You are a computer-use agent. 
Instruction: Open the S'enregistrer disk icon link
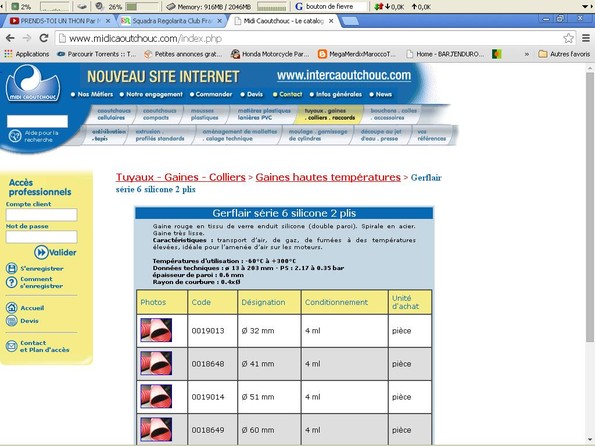coord(12,268)
